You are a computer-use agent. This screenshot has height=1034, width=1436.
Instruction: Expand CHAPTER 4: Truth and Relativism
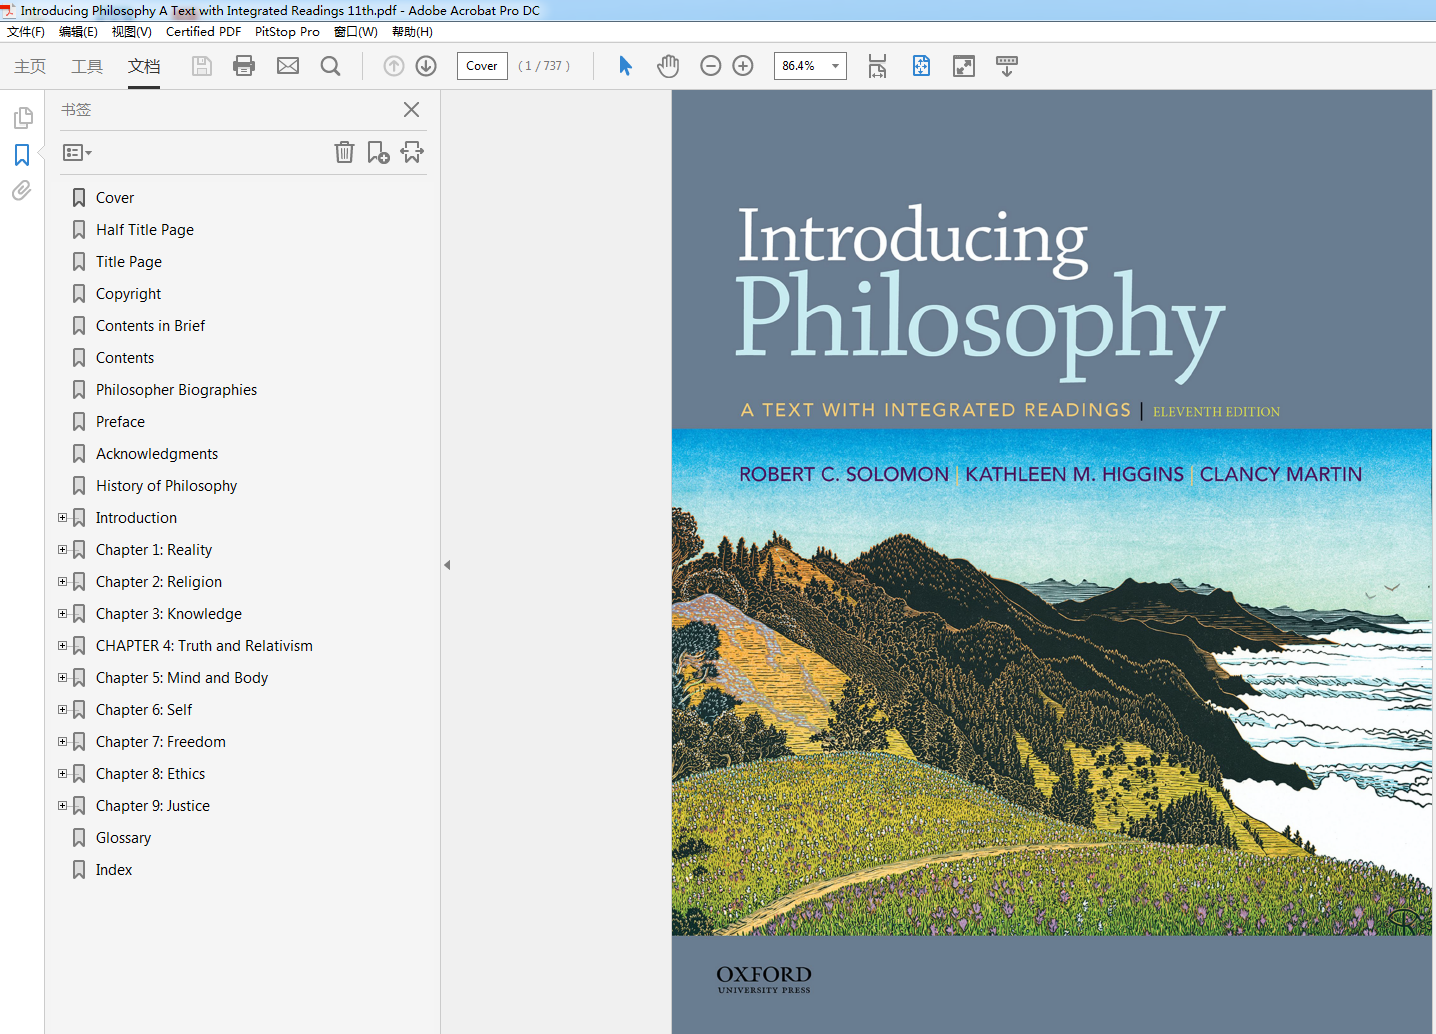click(62, 646)
